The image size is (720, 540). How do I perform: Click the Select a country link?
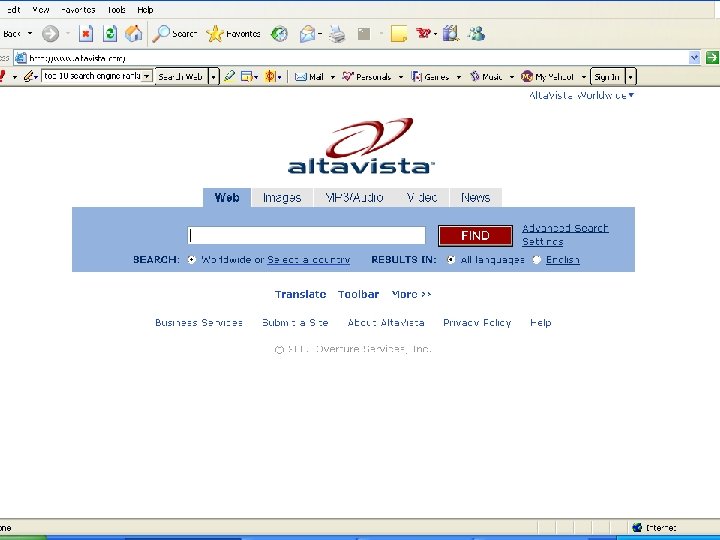click(309, 260)
